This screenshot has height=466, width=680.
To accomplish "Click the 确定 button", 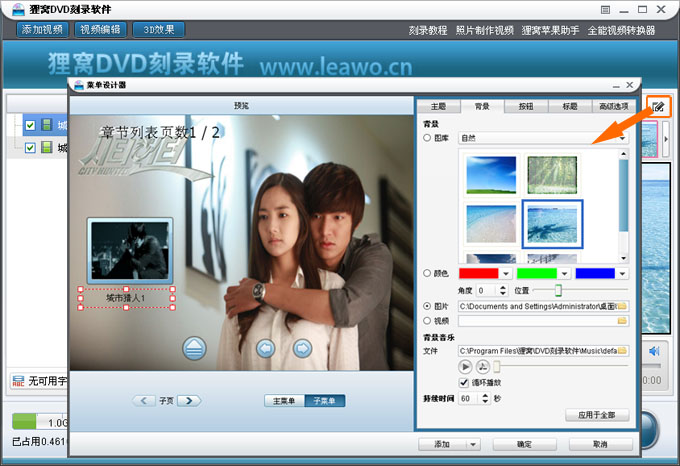I will [525, 444].
